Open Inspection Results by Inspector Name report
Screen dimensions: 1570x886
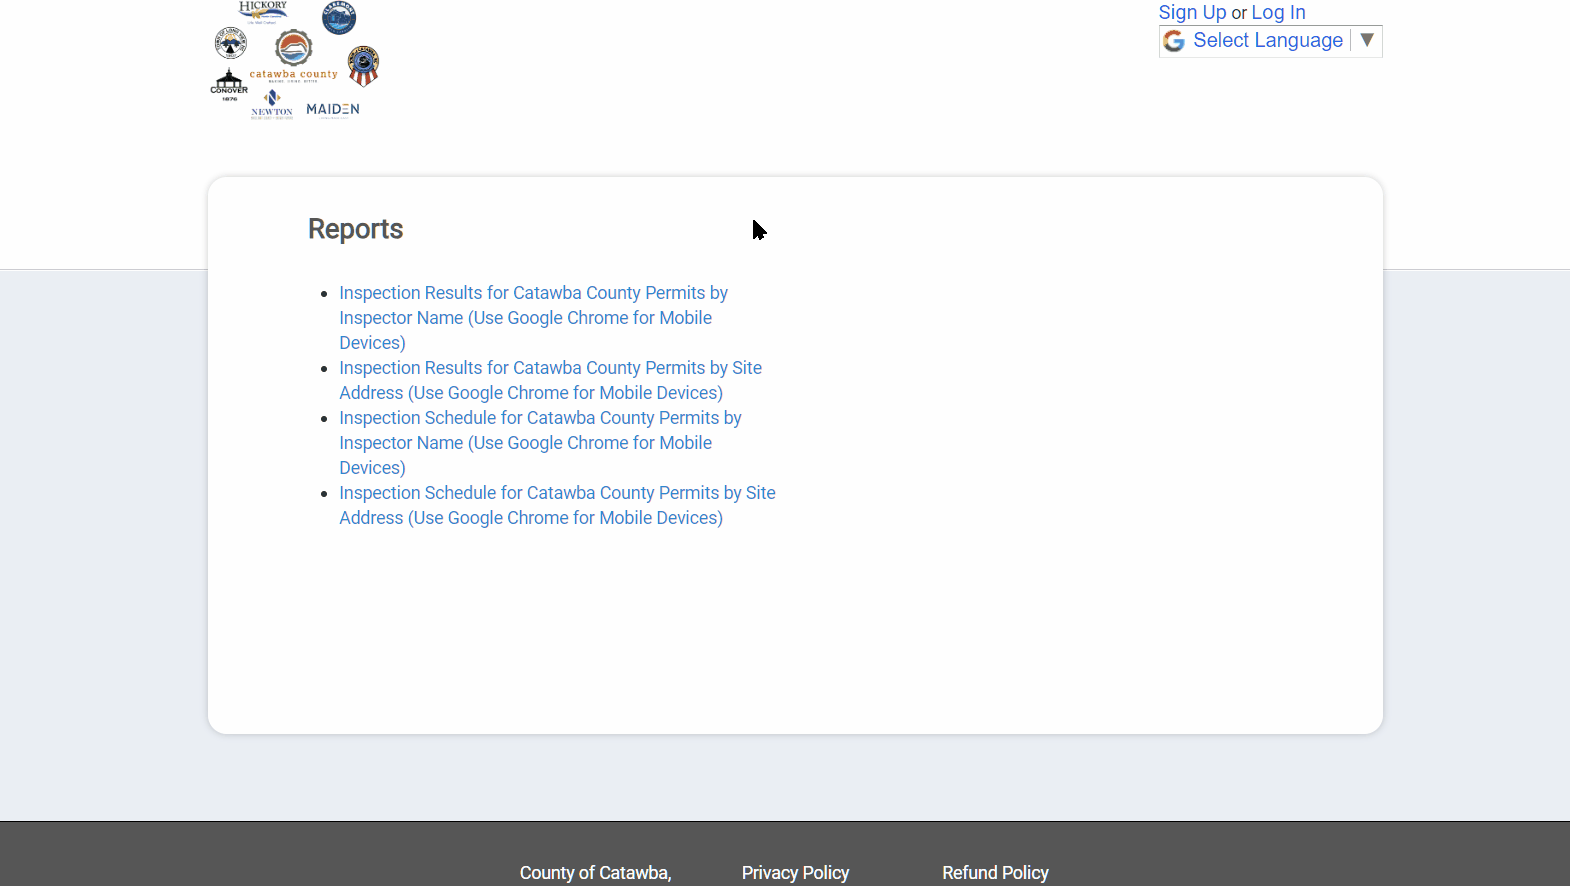533,317
